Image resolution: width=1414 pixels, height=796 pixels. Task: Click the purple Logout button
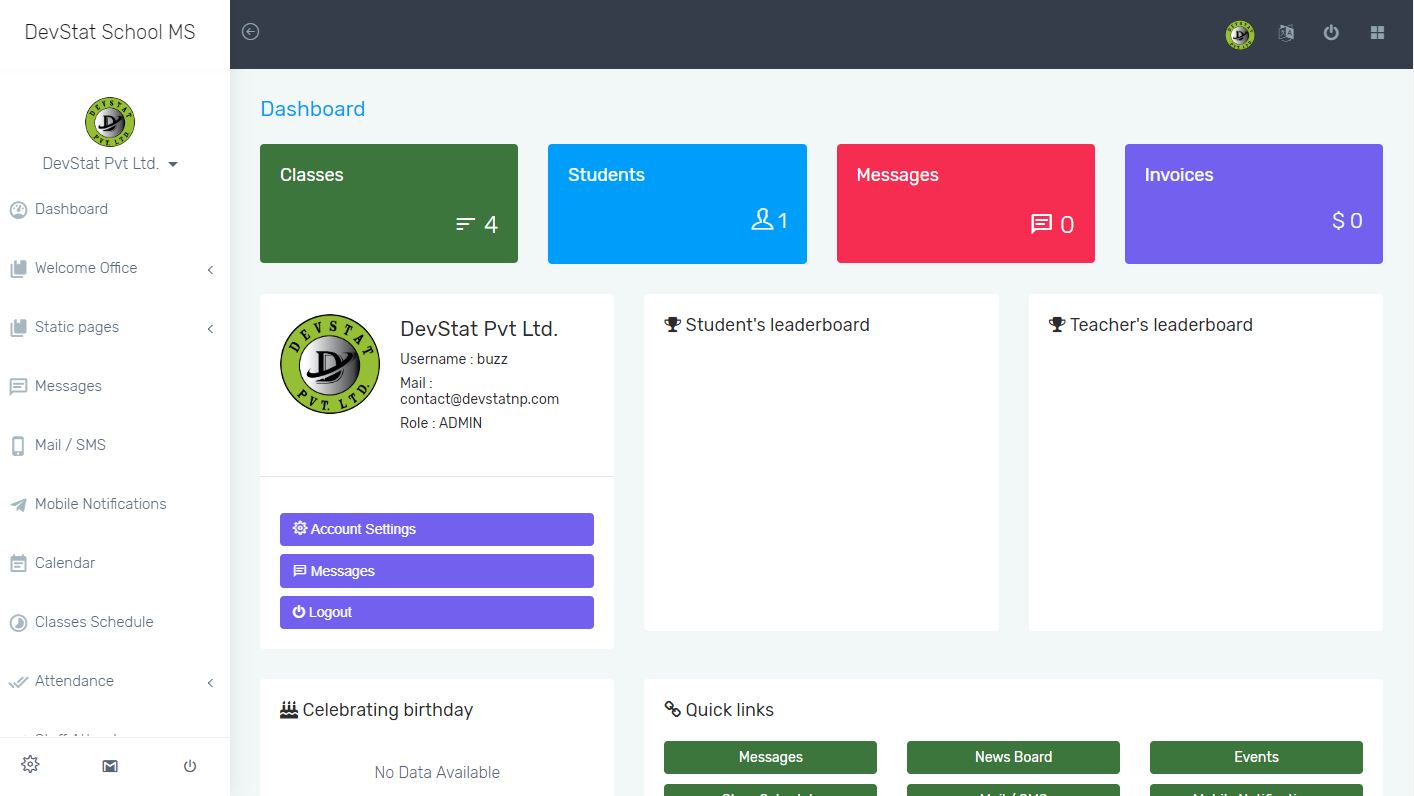pyautogui.click(x=437, y=612)
